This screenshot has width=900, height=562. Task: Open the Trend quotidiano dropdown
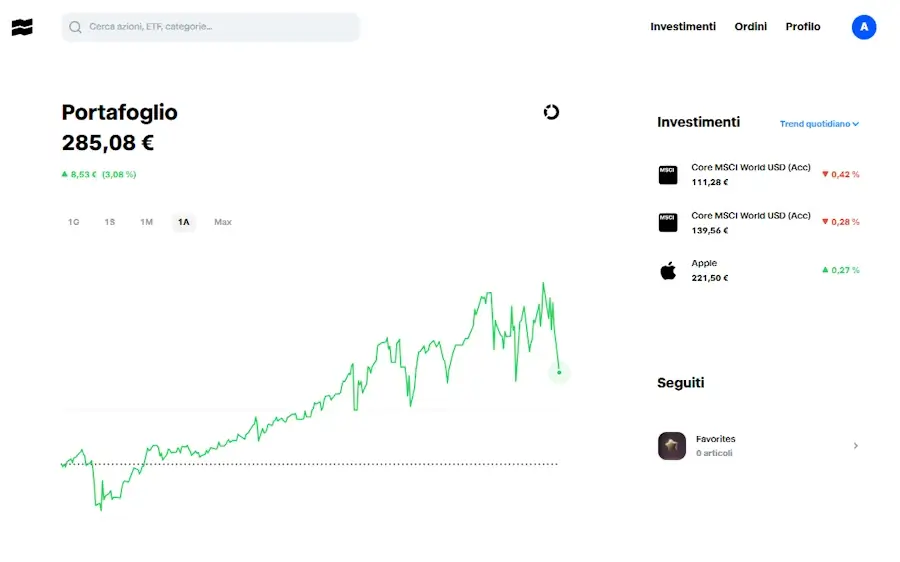(x=819, y=124)
